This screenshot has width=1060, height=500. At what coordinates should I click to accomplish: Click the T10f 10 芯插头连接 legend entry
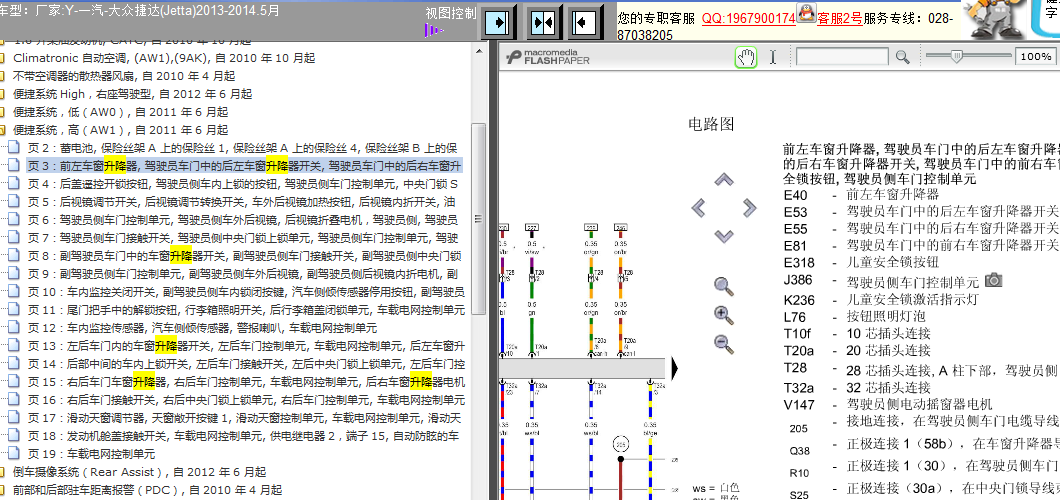(857, 333)
